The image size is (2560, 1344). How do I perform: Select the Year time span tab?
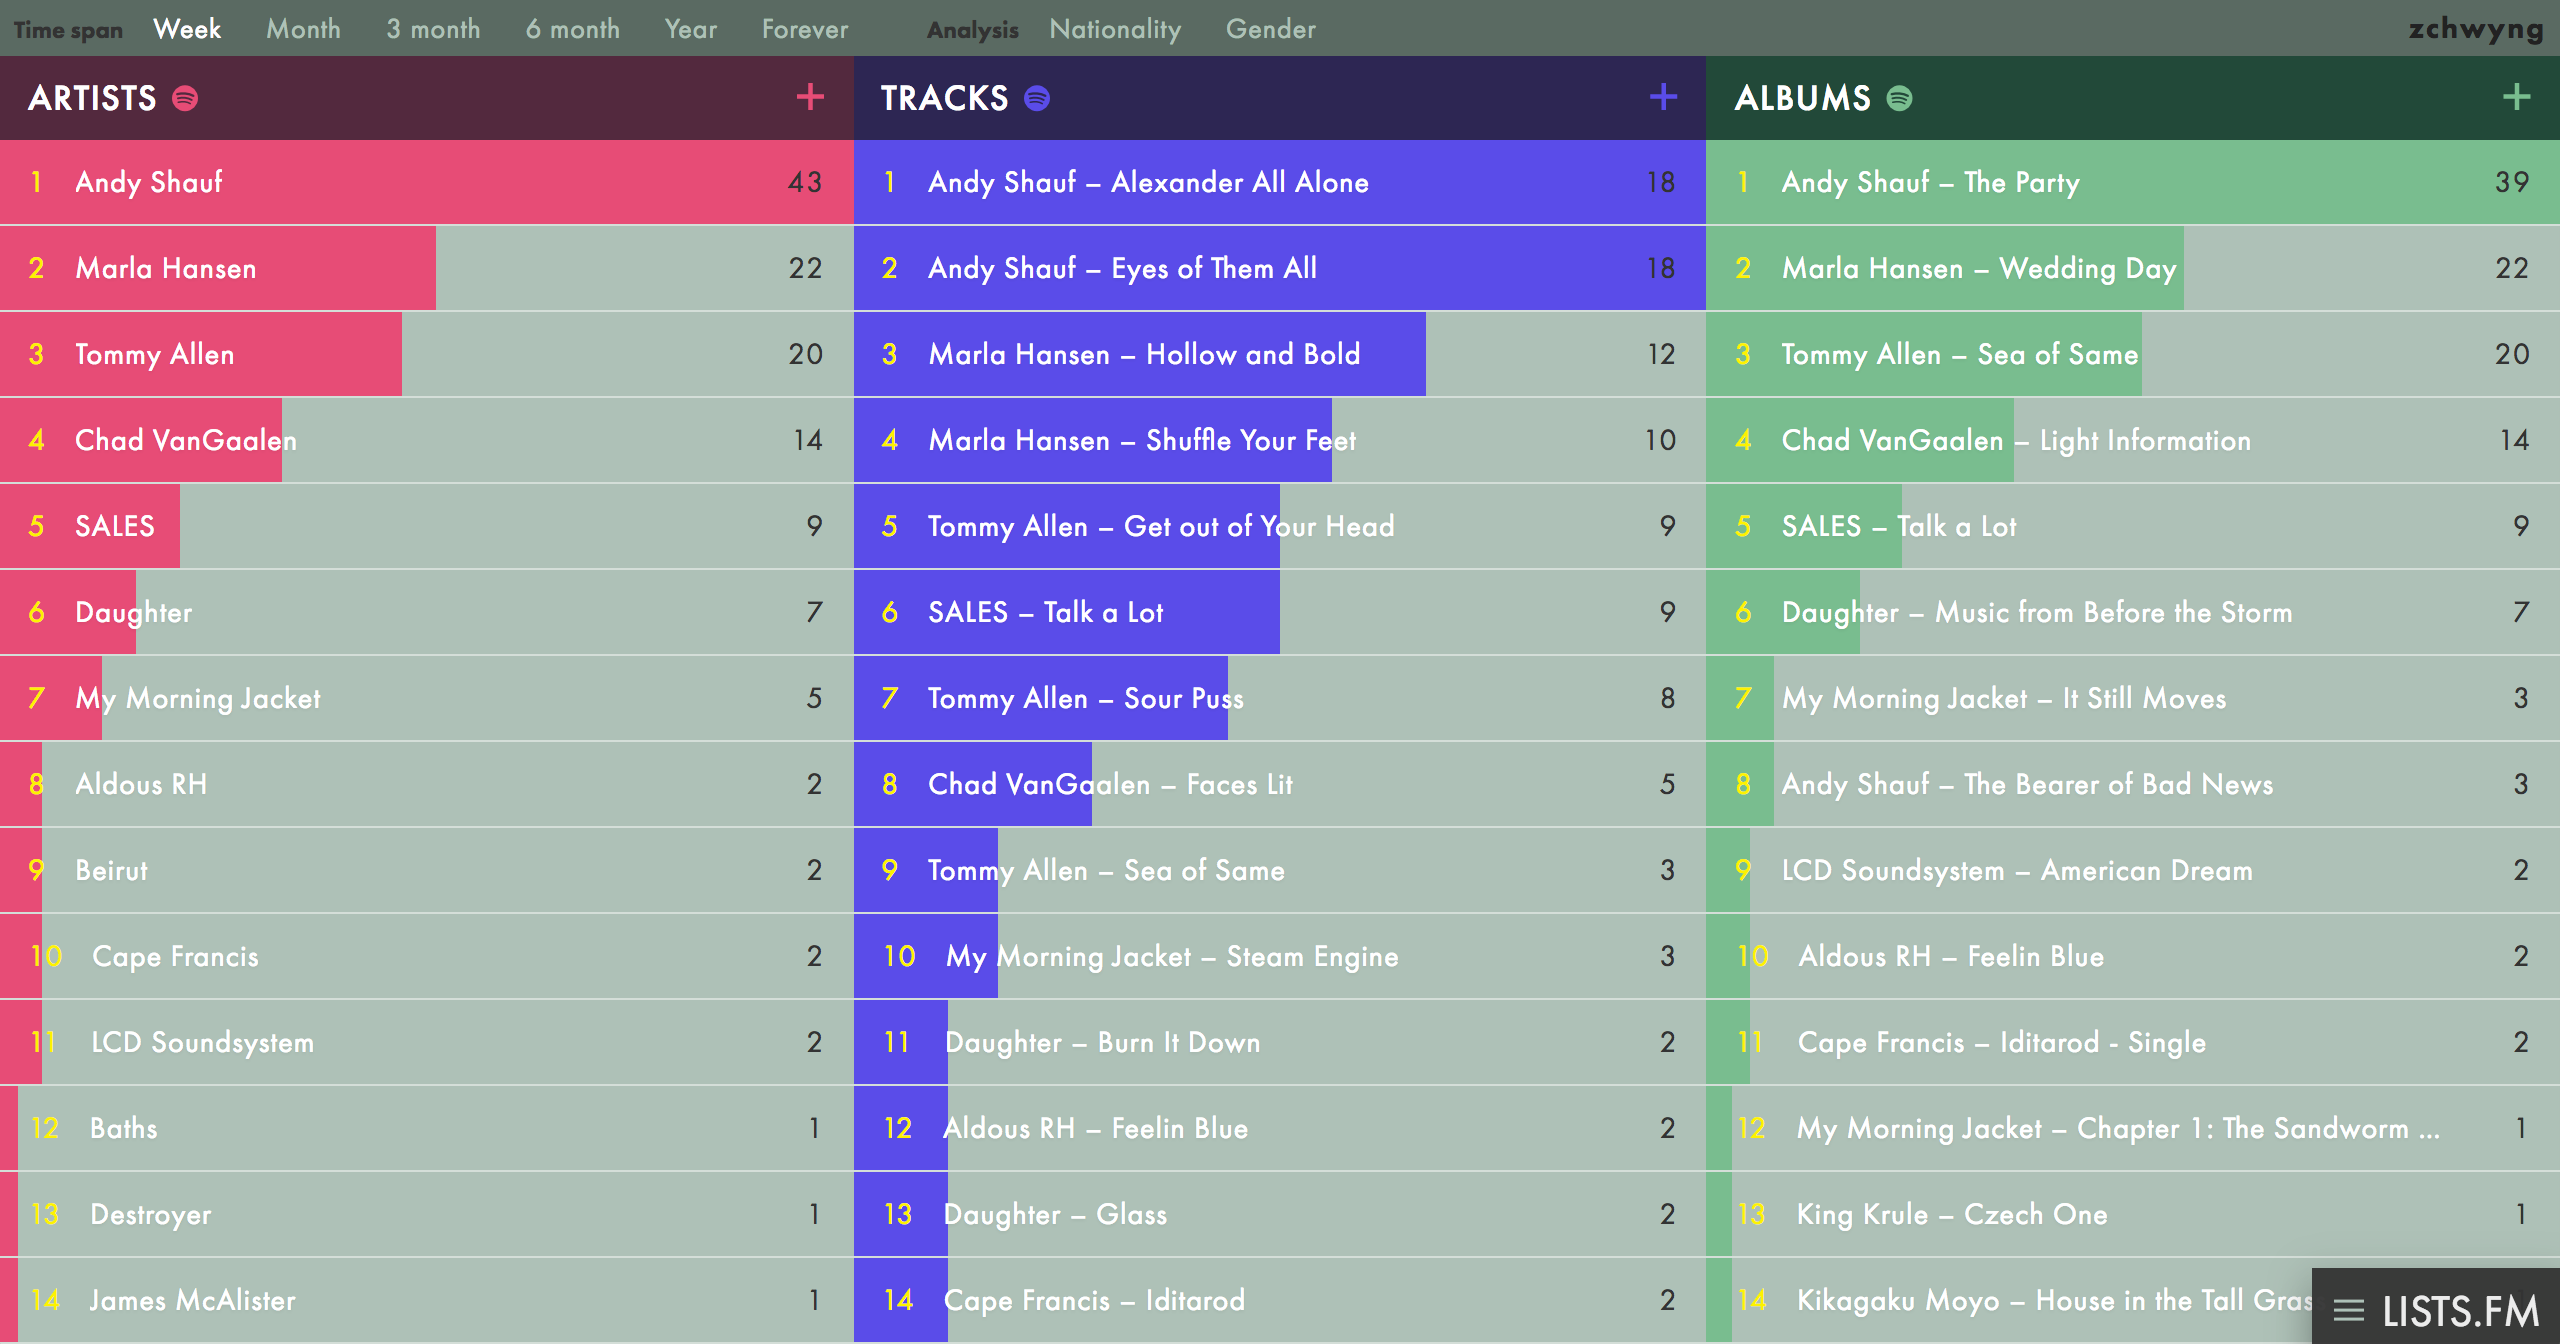[x=689, y=29]
